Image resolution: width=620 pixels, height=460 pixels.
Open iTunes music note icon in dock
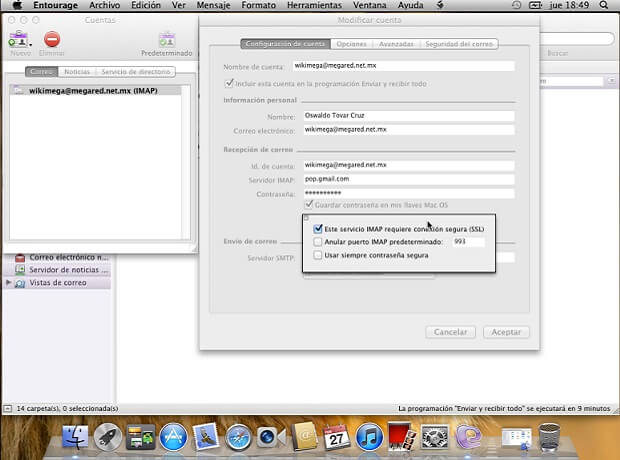369,437
